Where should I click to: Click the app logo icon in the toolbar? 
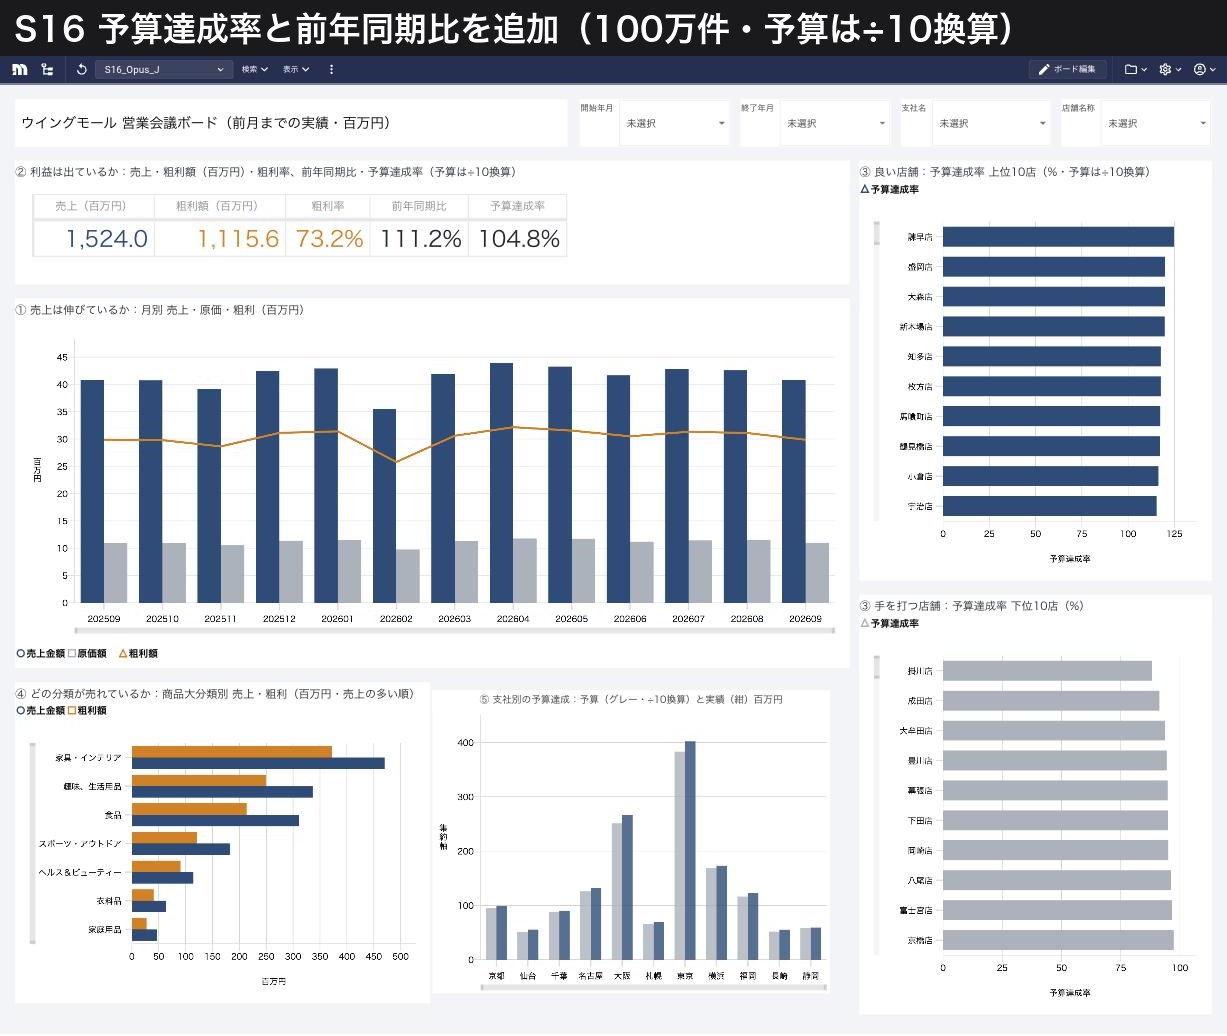click(x=20, y=69)
